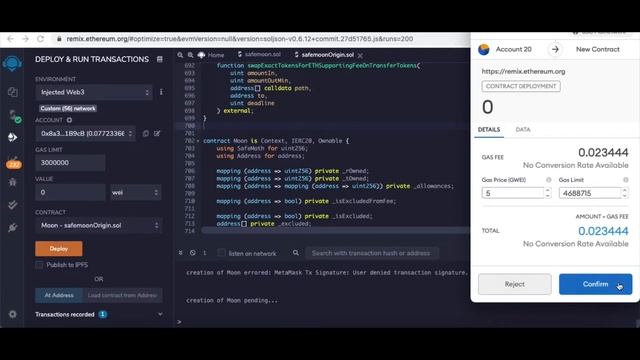
Task: Increase the Gas Limit stepper in MetaMask
Action: point(624,190)
